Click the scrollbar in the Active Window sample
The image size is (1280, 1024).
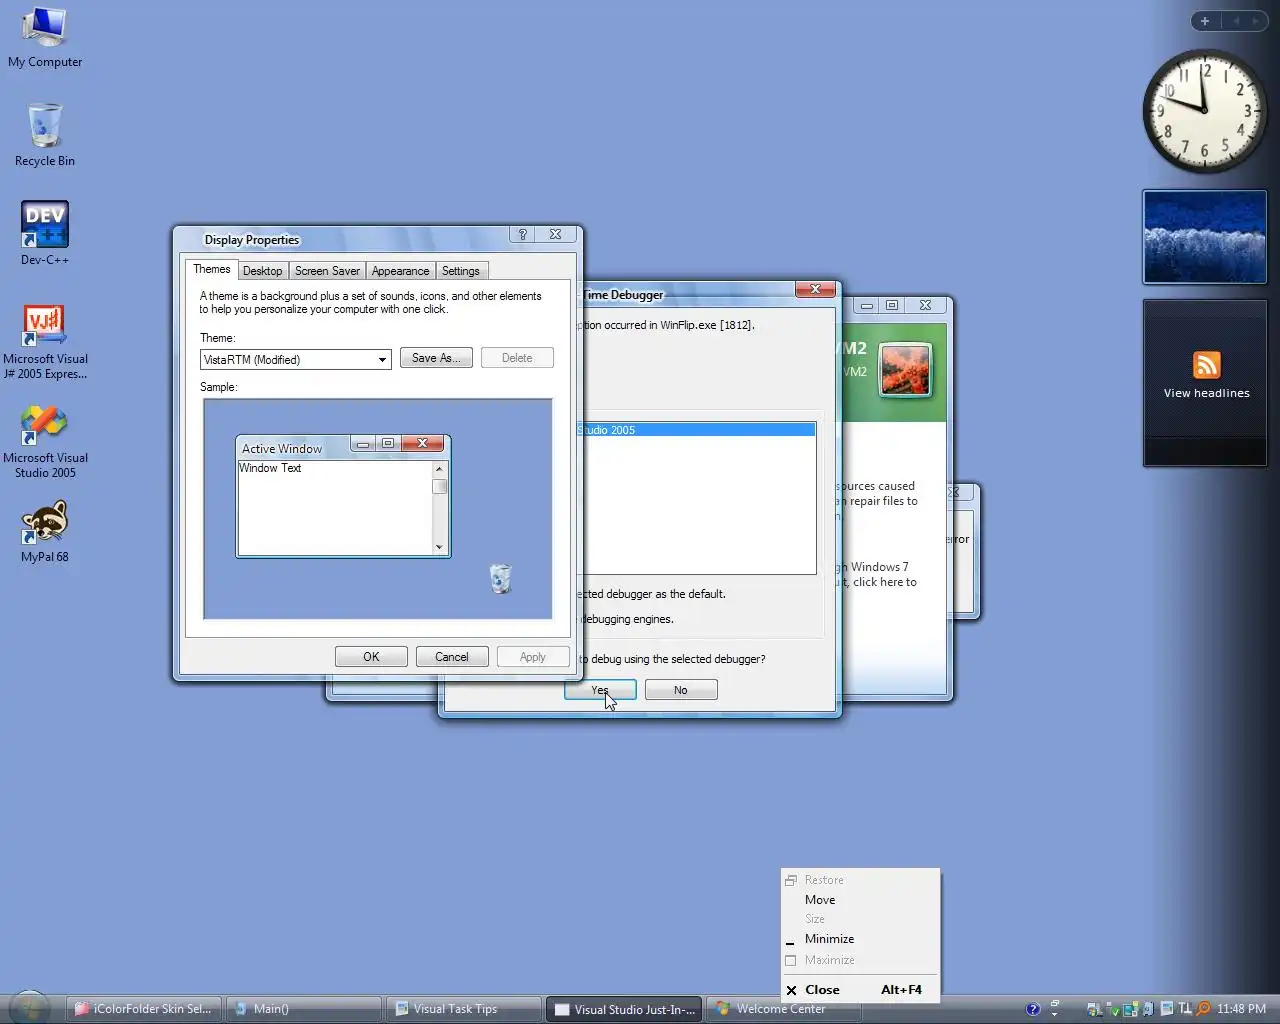coord(439,508)
